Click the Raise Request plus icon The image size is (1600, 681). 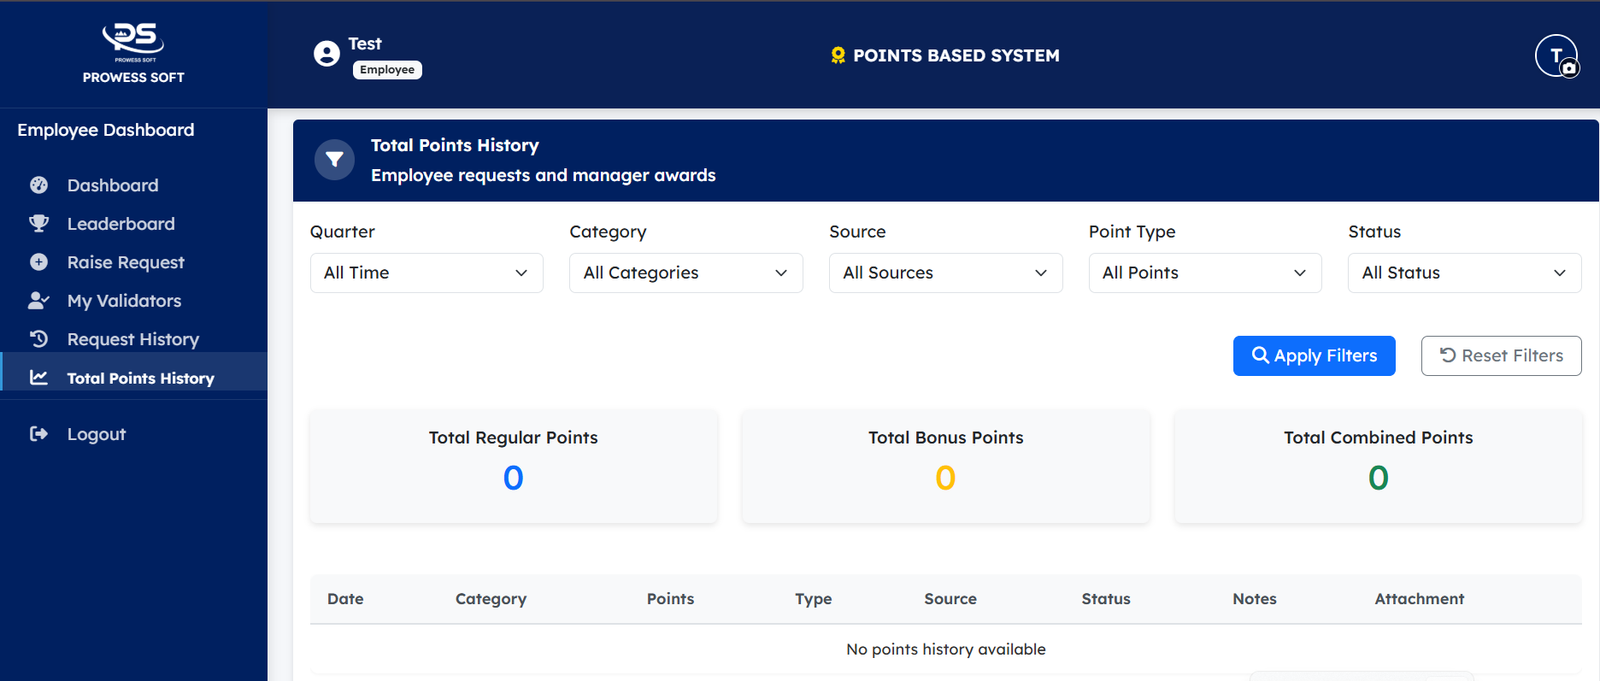39,262
